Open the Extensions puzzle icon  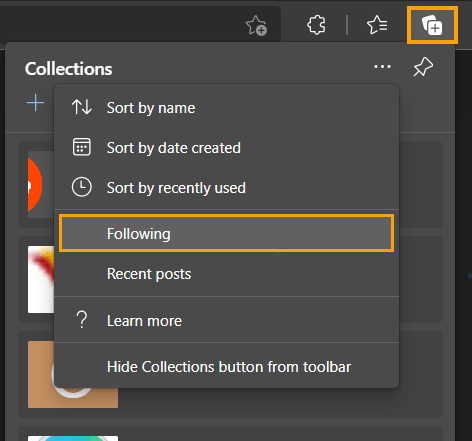316,25
